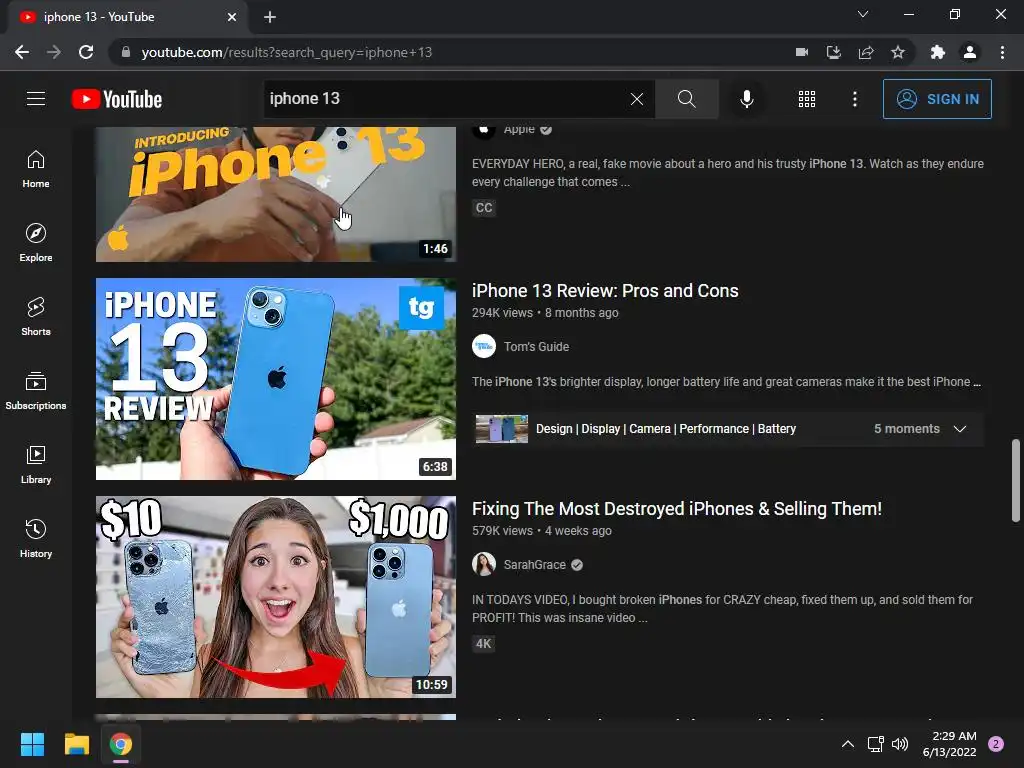Show hidden system tray icons

coord(848,744)
